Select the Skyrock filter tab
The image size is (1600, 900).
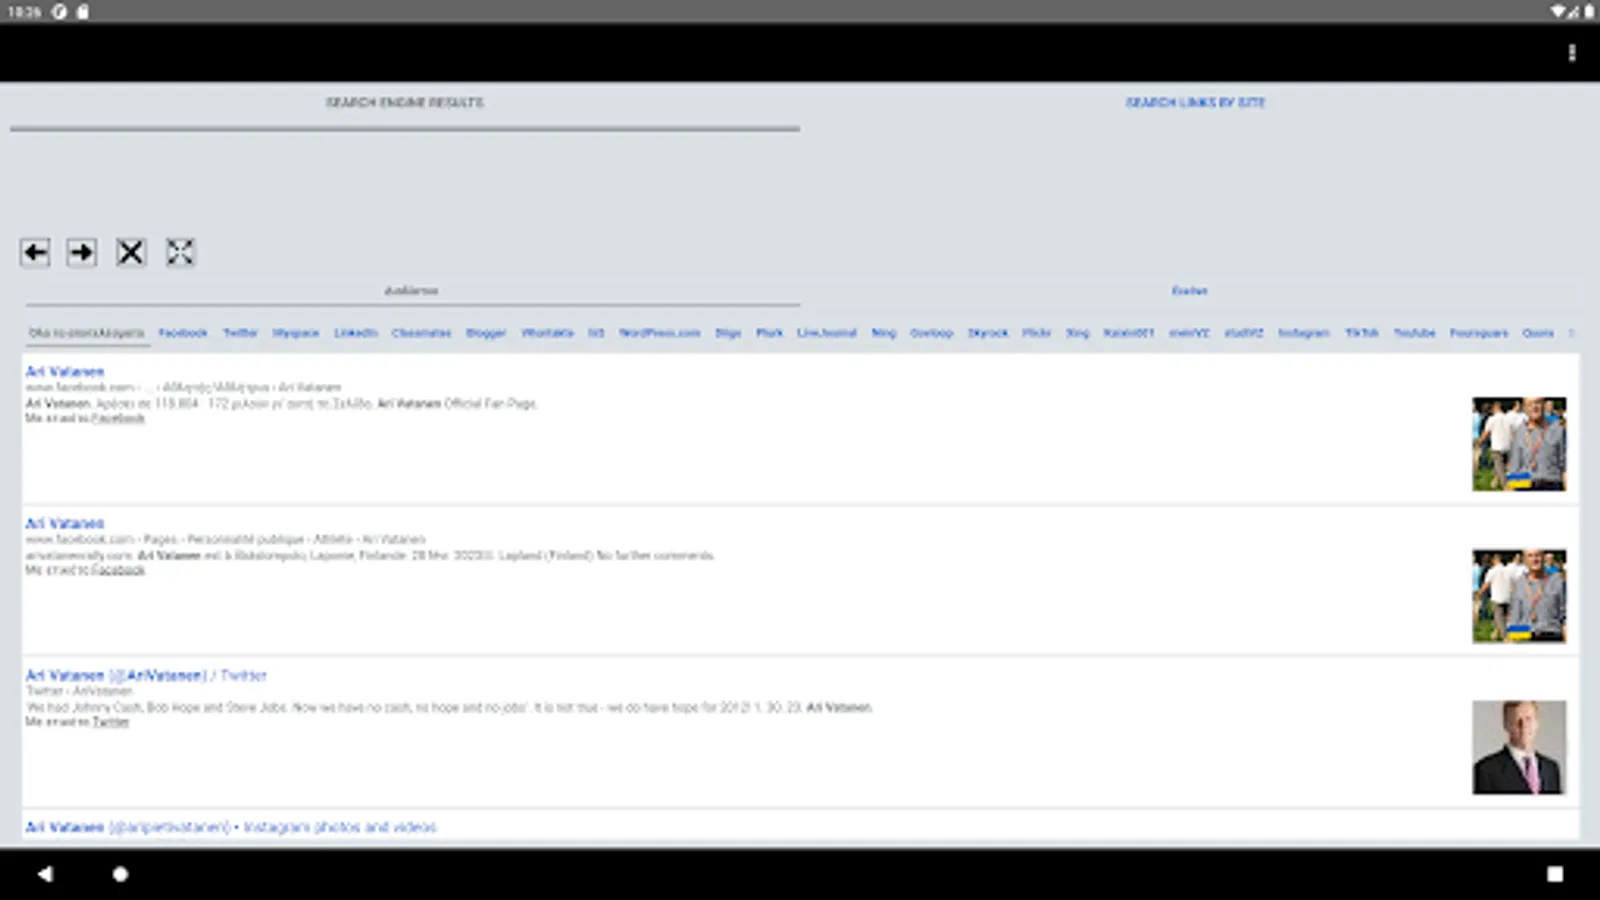point(988,333)
